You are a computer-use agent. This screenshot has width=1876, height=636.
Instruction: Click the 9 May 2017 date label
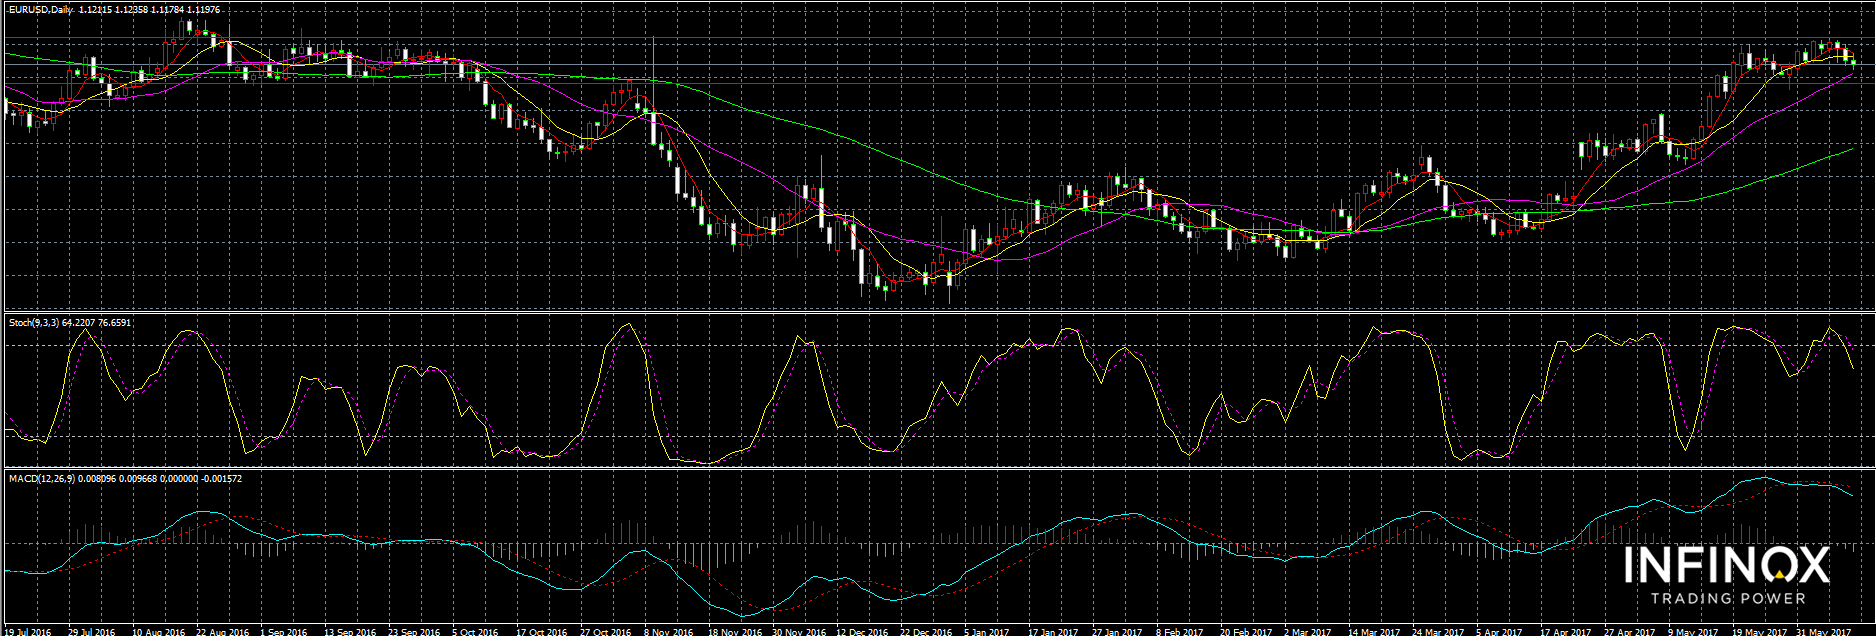coord(1693,631)
